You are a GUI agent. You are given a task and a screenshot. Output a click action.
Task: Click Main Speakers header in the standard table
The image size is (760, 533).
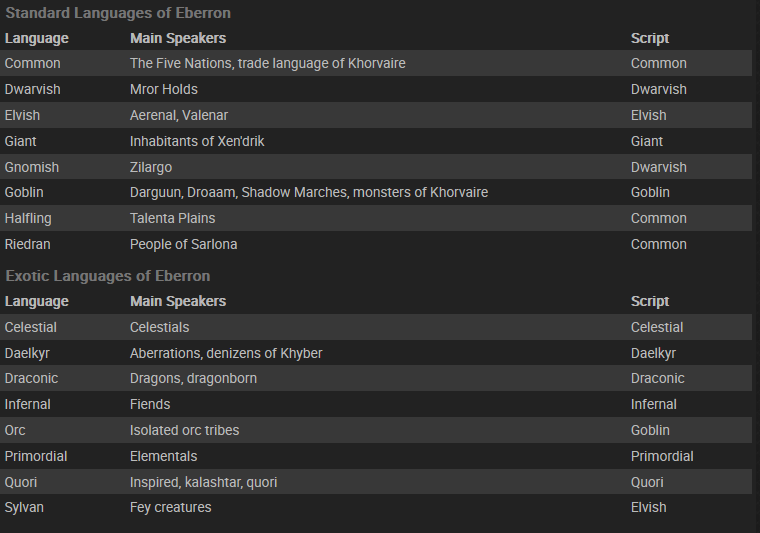[178, 38]
